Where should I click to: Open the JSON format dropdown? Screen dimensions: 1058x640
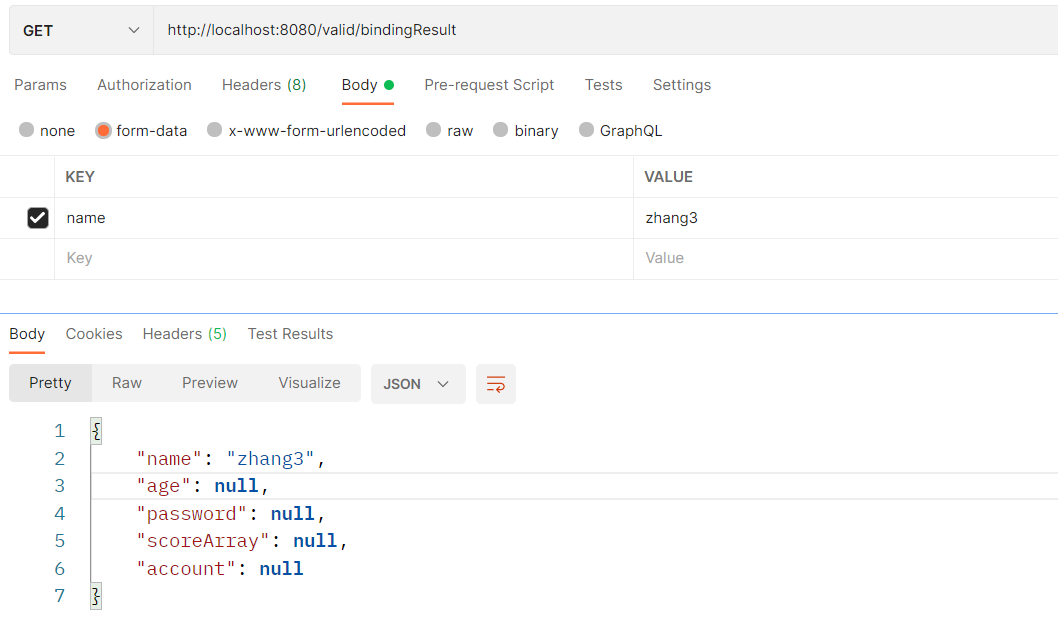pos(417,383)
